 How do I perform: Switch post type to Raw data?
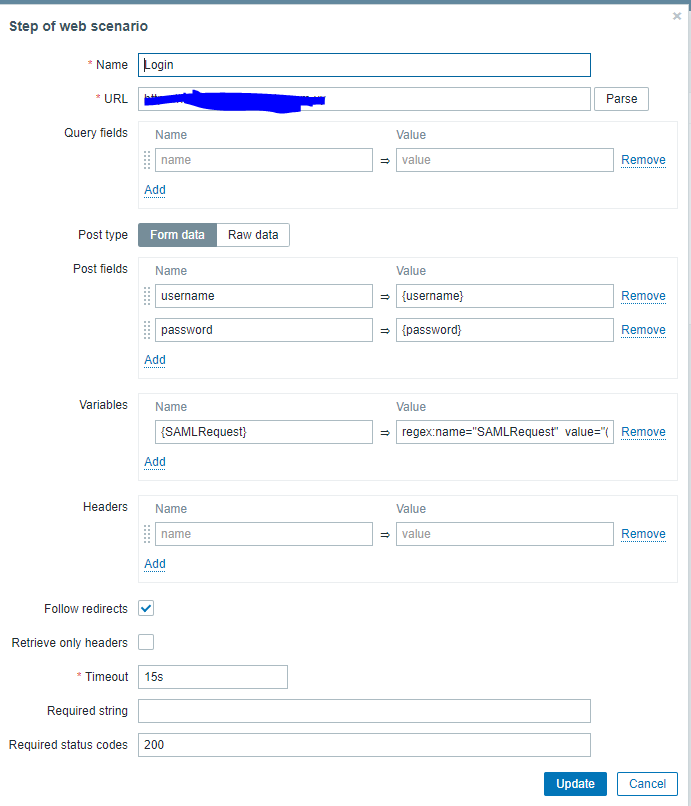[x=253, y=235]
